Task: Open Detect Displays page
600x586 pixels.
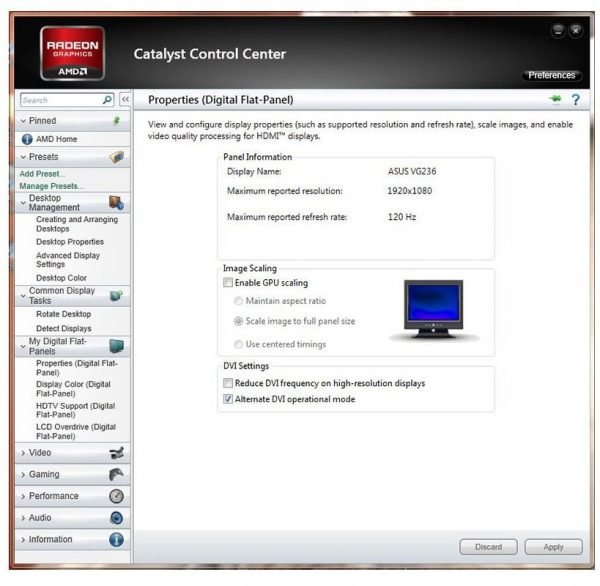Action: pos(64,328)
